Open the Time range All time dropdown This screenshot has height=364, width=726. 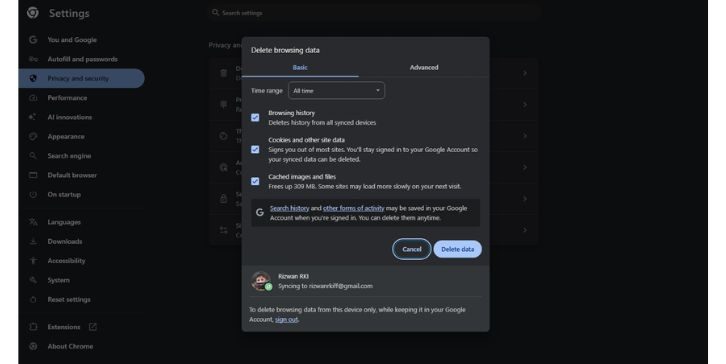tap(336, 91)
